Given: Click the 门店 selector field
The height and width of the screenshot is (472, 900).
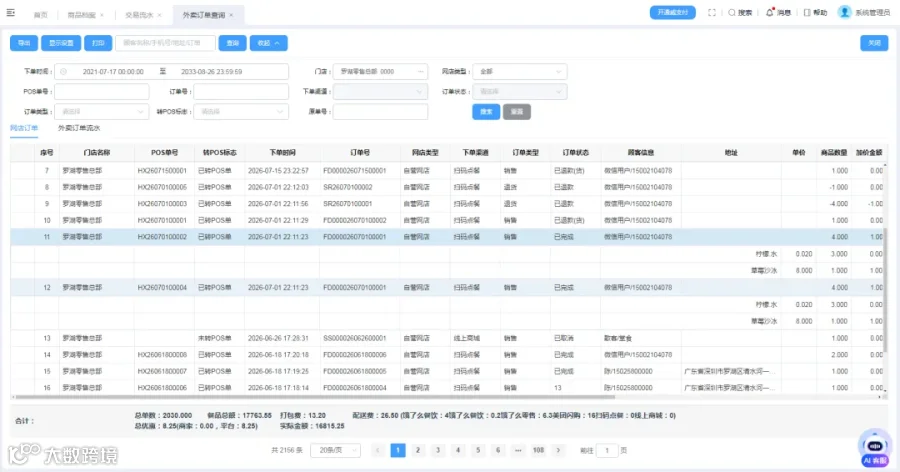Looking at the screenshot, I should click(381, 72).
